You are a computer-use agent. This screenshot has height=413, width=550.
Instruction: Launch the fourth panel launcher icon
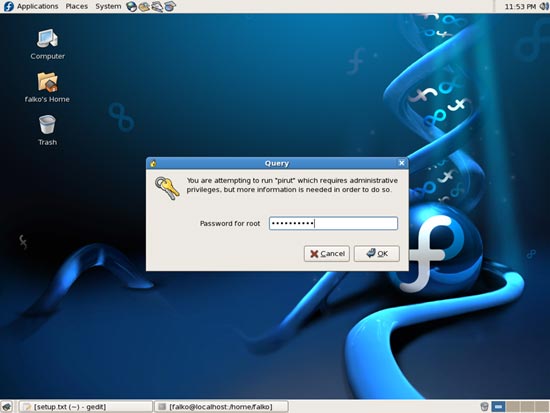coord(170,6)
